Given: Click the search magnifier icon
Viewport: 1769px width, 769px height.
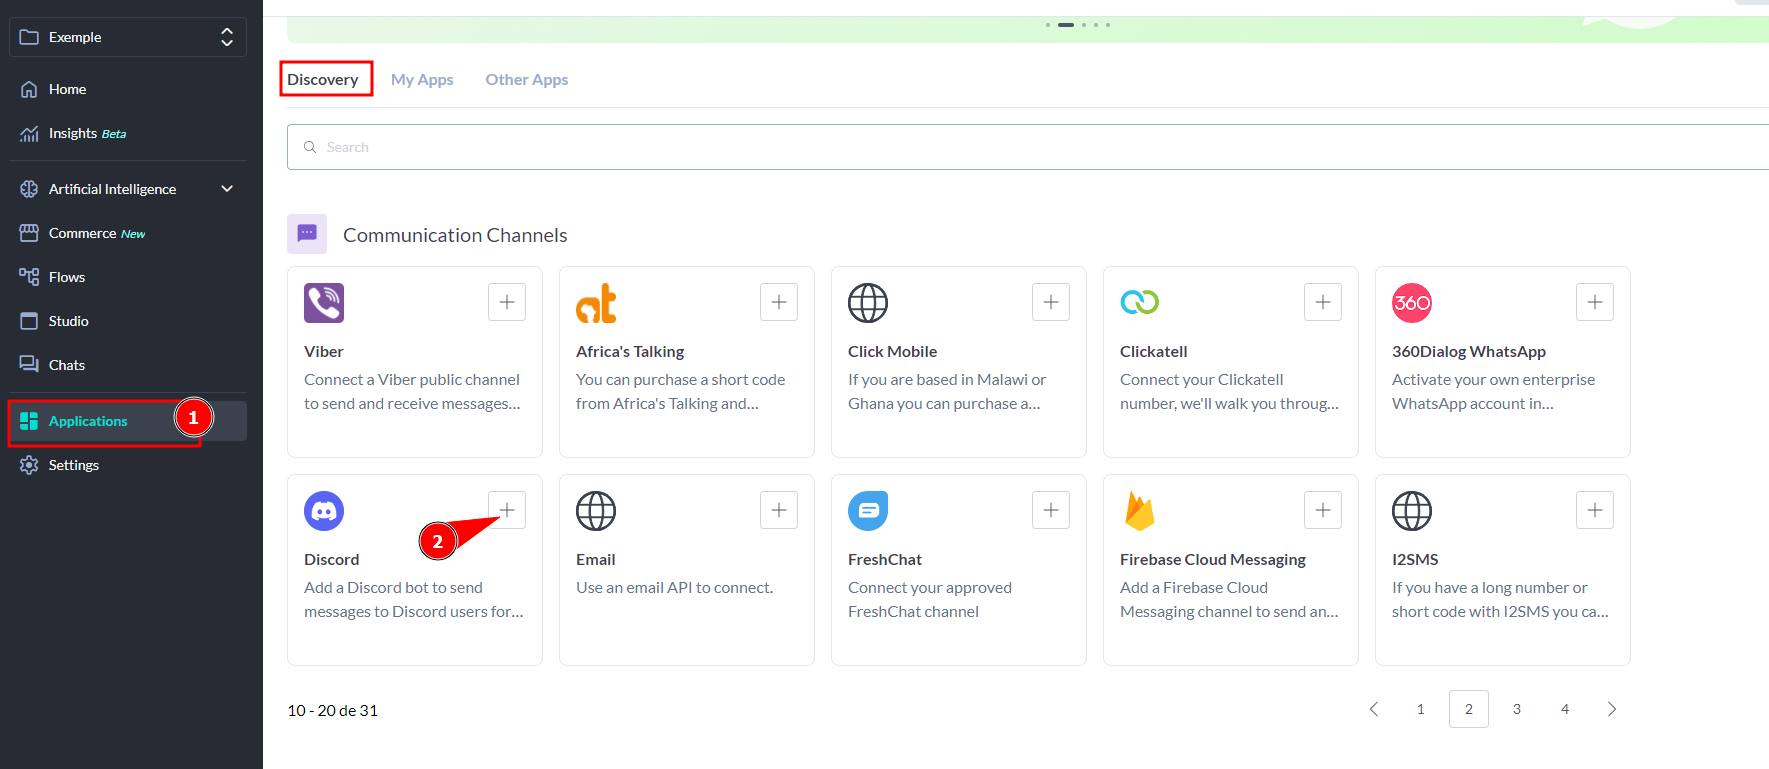Looking at the screenshot, I should [x=310, y=147].
